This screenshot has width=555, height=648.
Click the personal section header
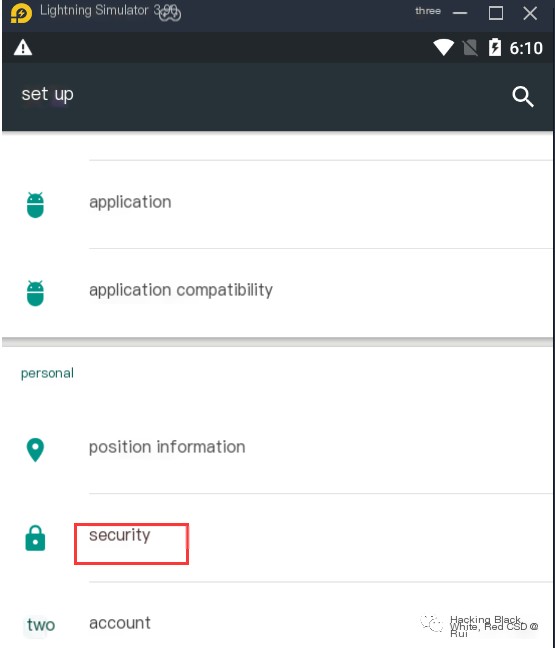click(x=47, y=373)
